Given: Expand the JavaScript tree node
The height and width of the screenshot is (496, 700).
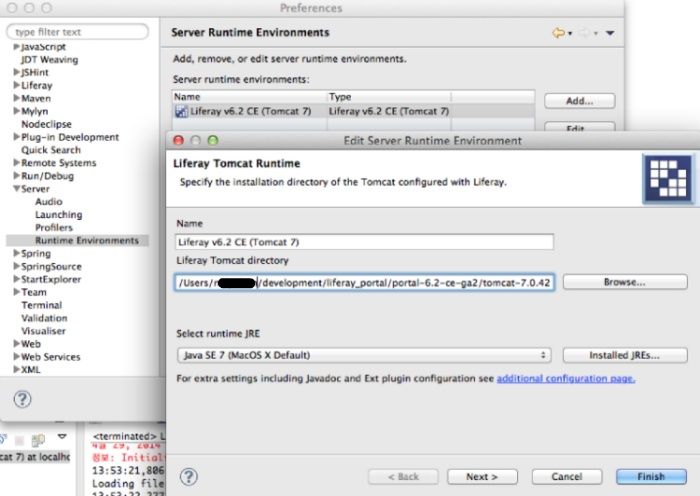Looking at the screenshot, I should tap(17, 46).
